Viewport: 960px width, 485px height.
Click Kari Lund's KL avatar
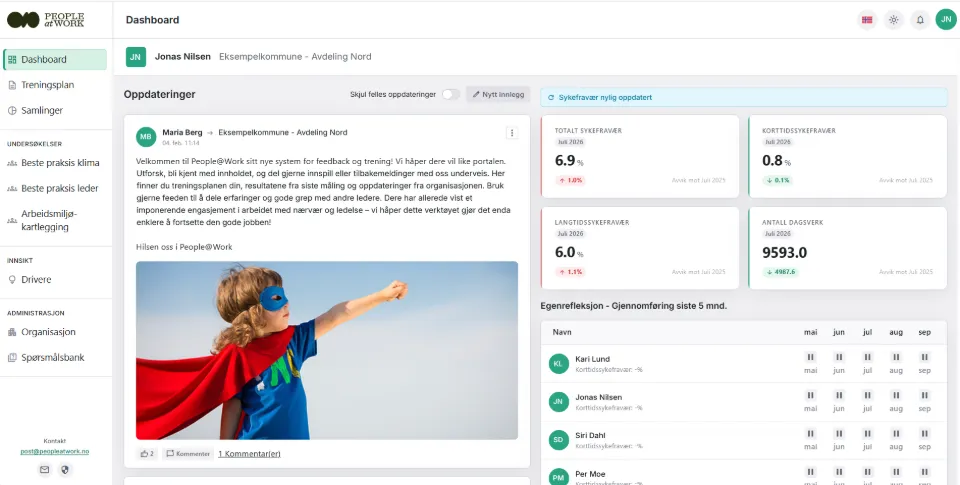(x=558, y=364)
